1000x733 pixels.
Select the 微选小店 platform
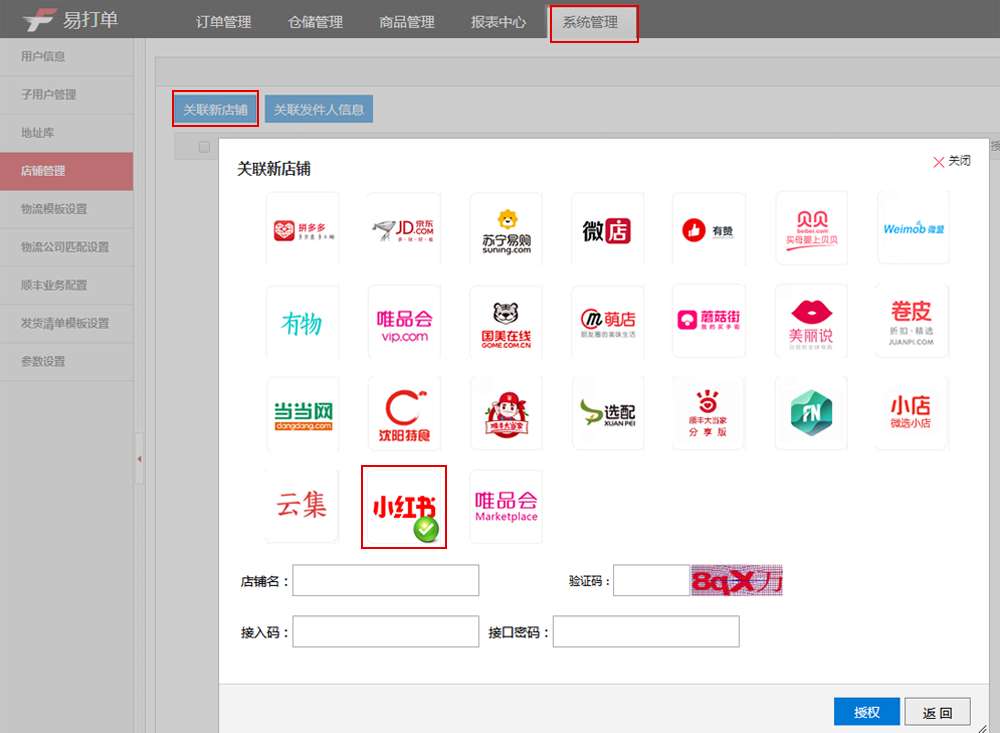911,413
